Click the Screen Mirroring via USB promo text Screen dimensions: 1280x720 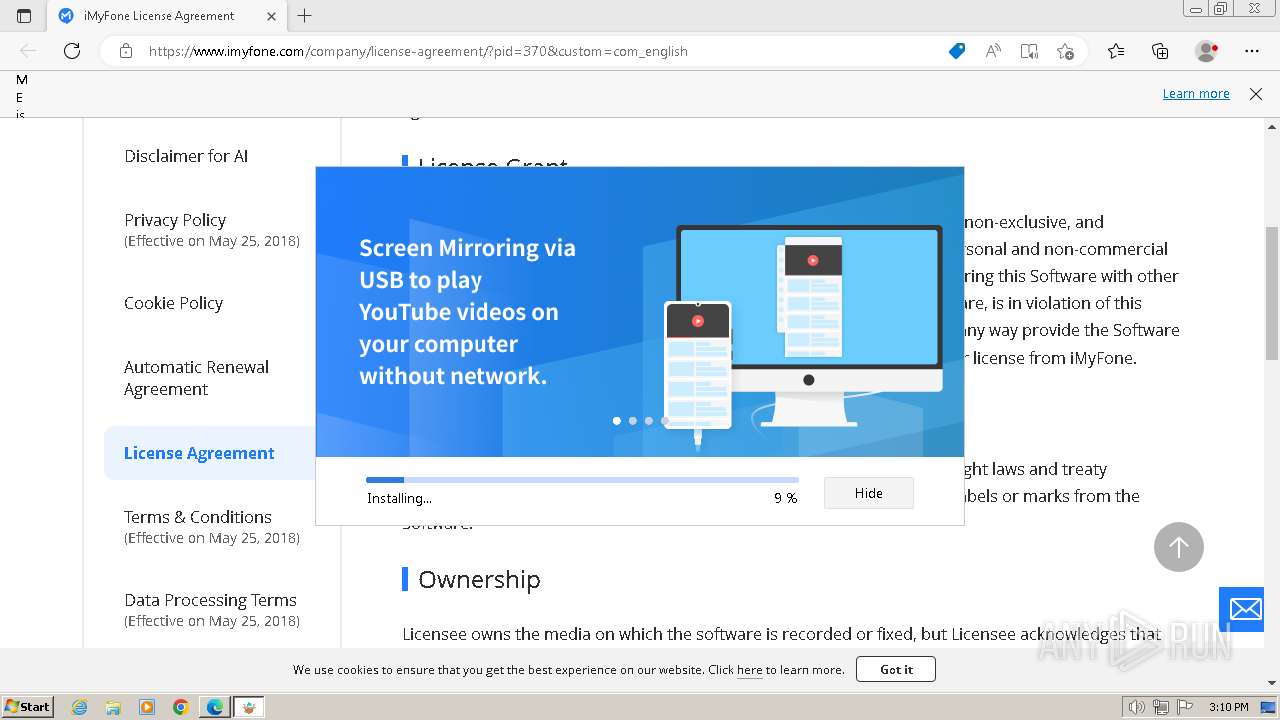(x=467, y=312)
